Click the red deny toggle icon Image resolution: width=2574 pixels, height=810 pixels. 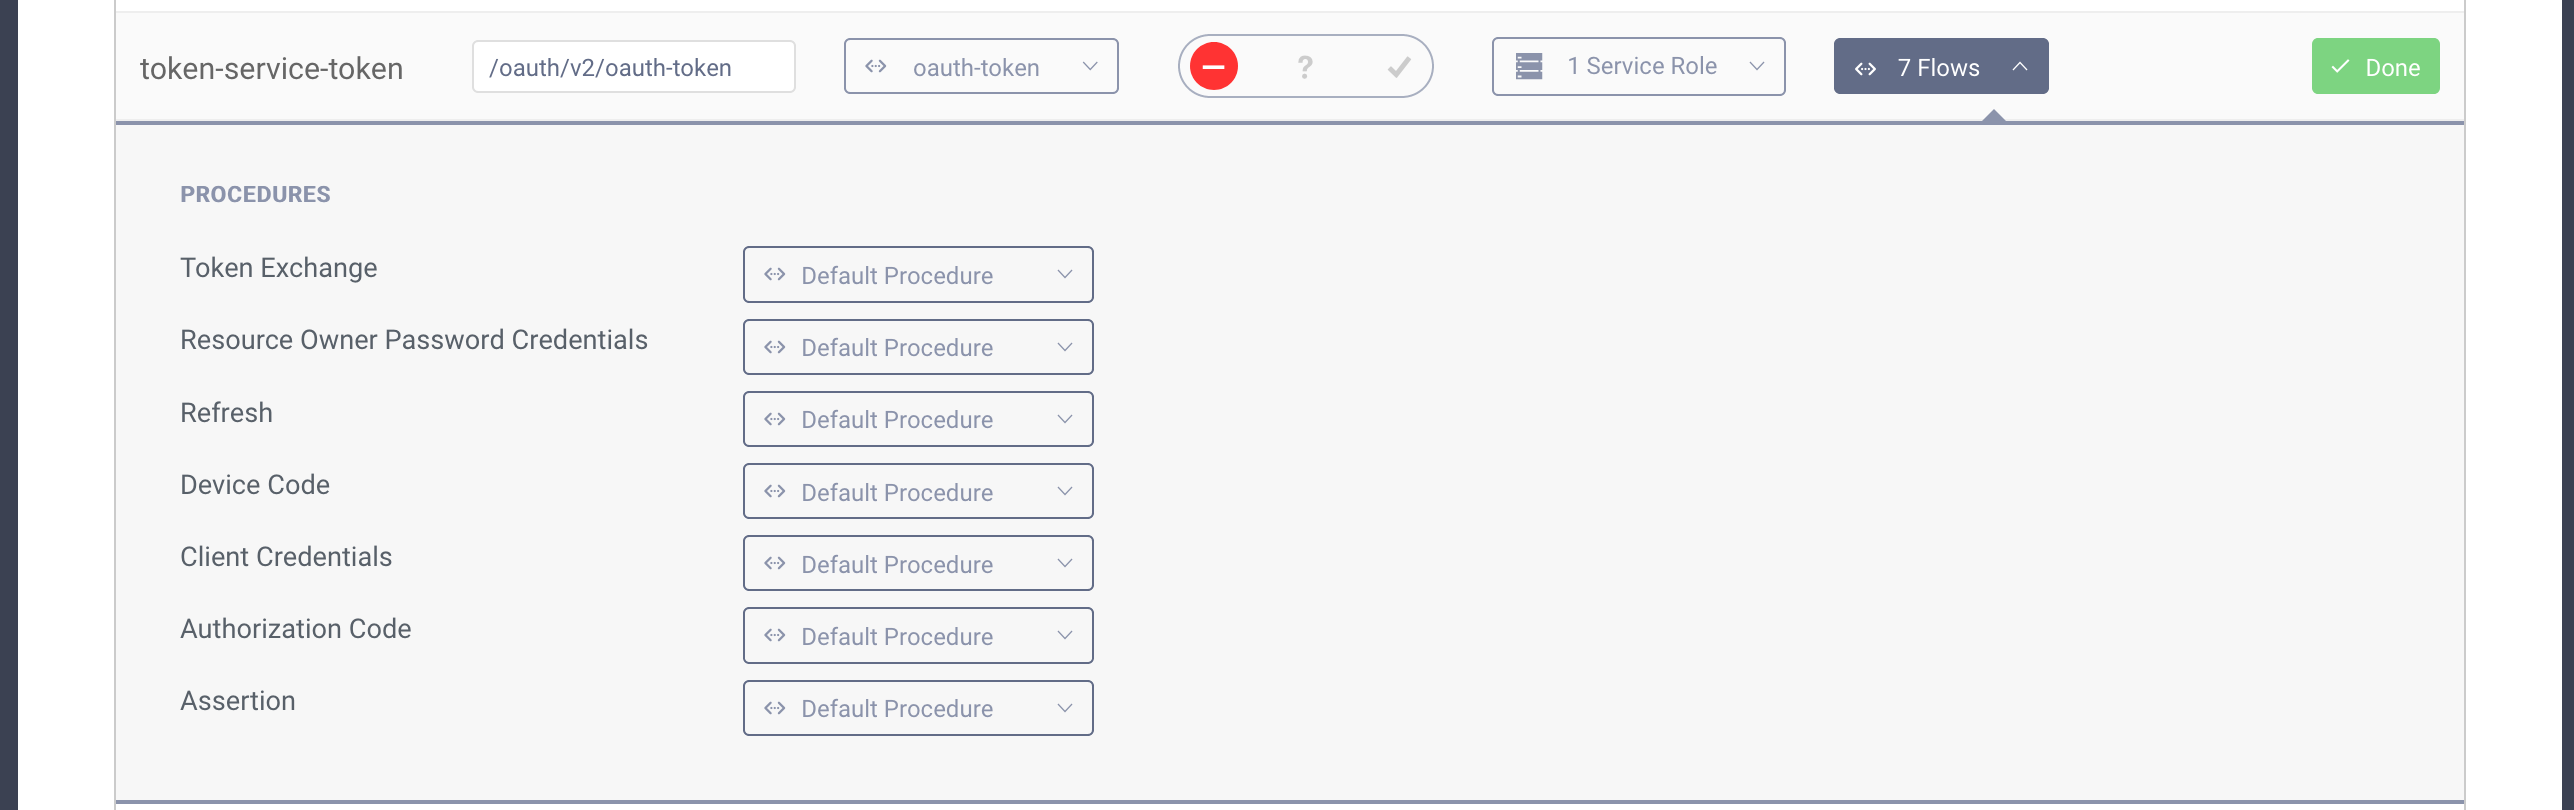[1214, 67]
